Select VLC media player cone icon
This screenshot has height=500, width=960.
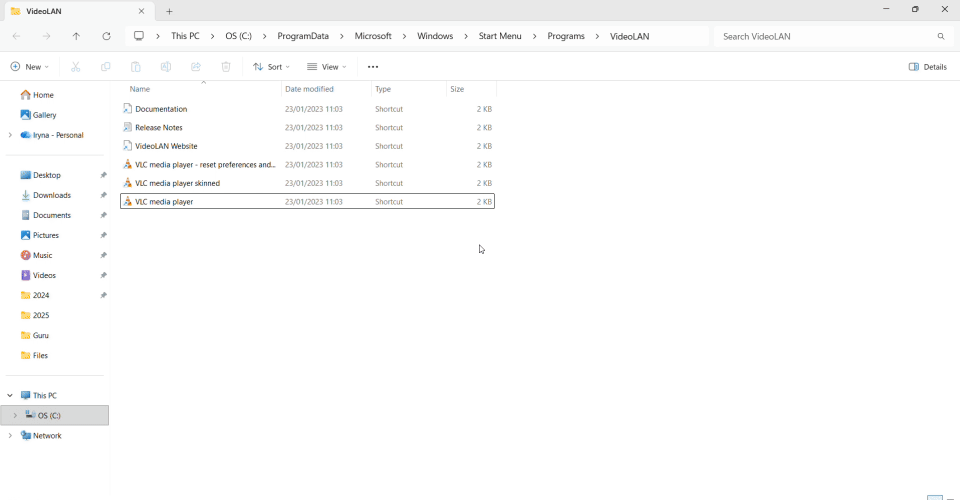point(127,201)
